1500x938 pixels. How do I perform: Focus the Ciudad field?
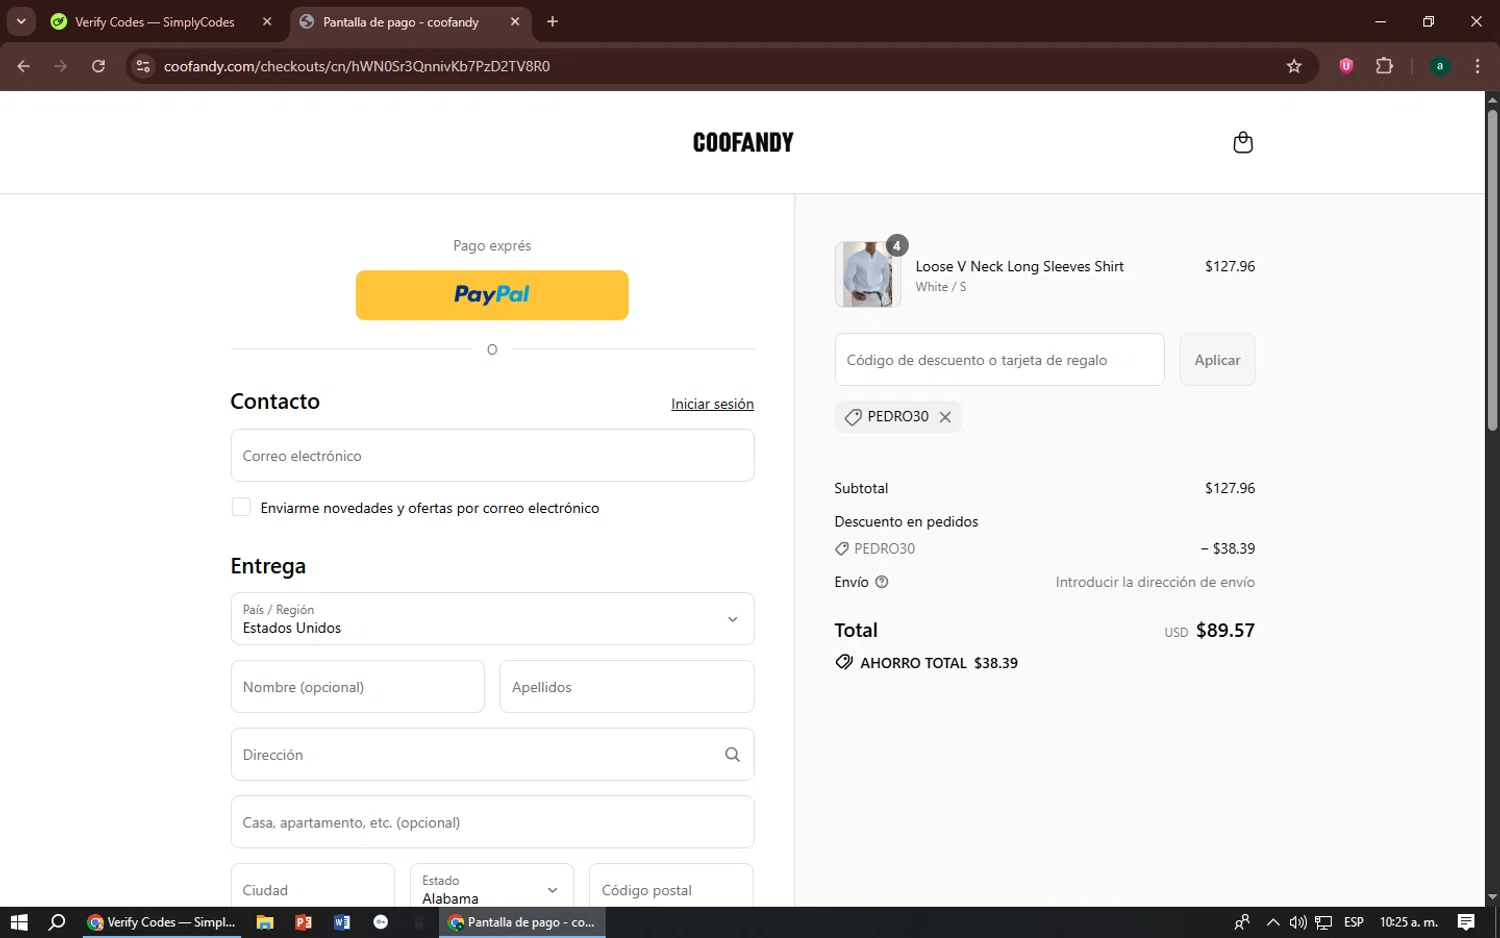coord(313,886)
